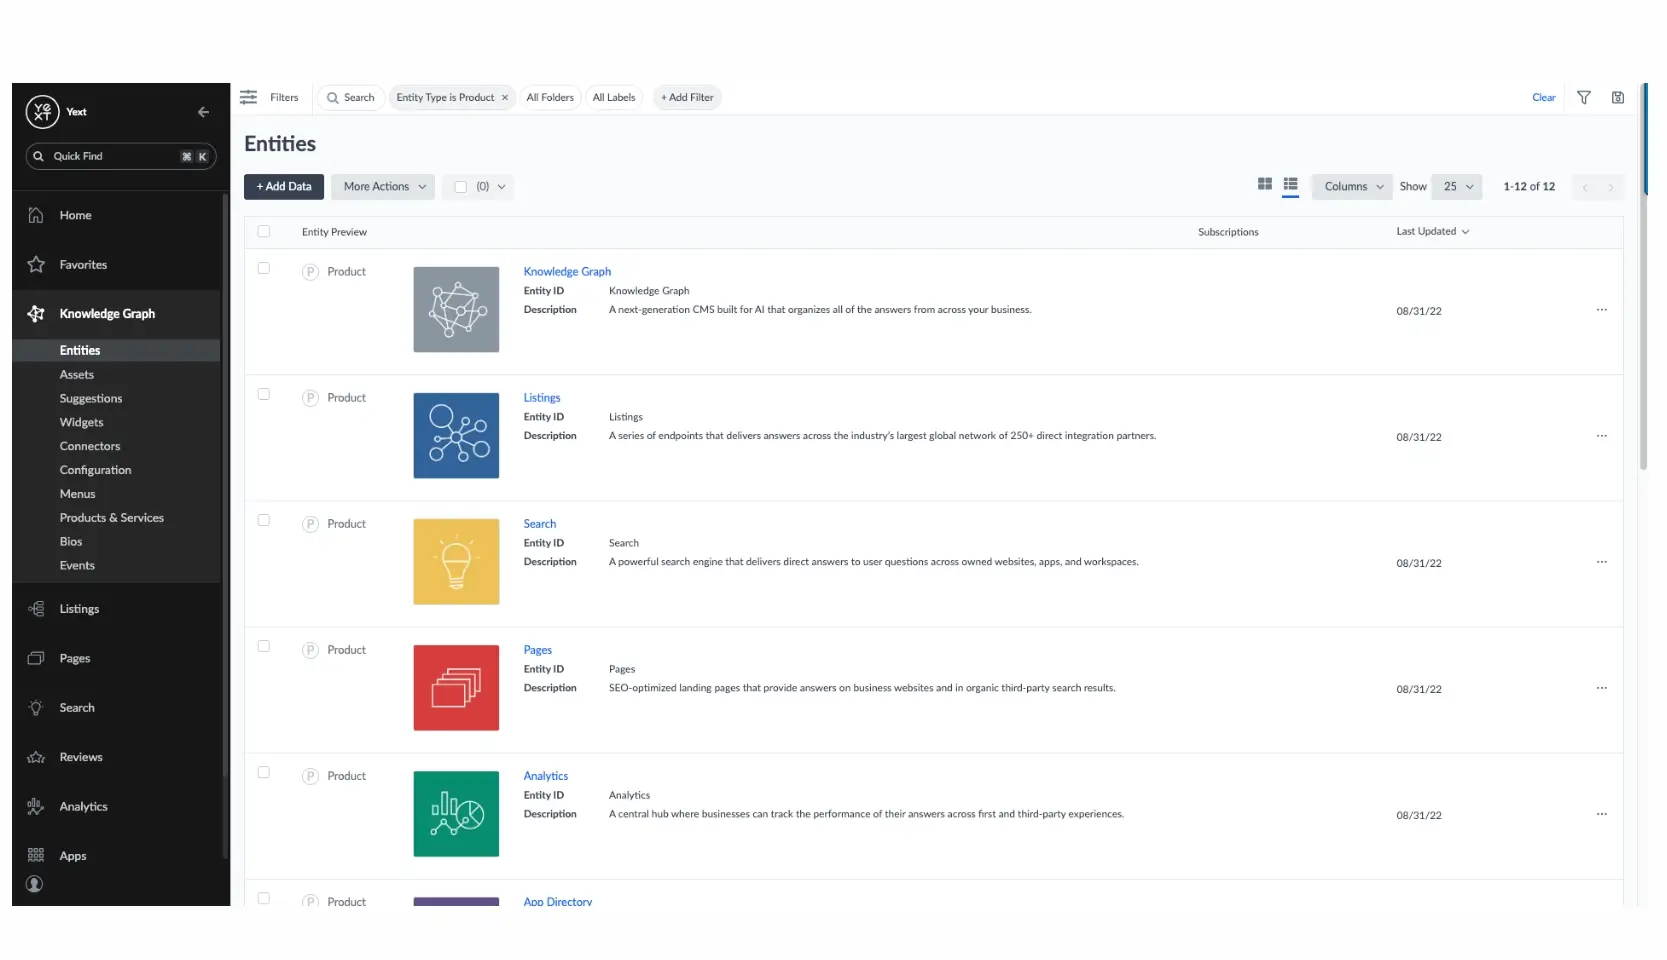Click the + Add Data button
Viewport: 1667px width, 960px height.
click(x=284, y=187)
